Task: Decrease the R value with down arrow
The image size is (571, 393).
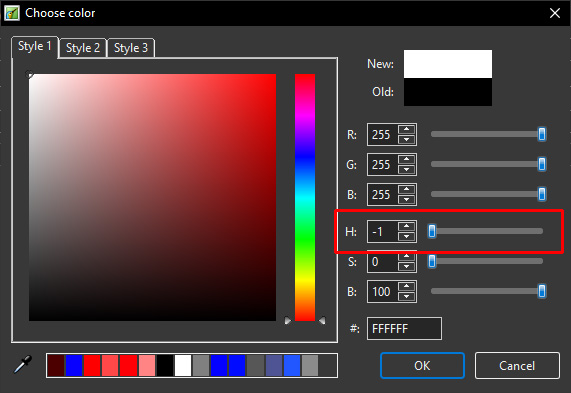Action: (406, 139)
